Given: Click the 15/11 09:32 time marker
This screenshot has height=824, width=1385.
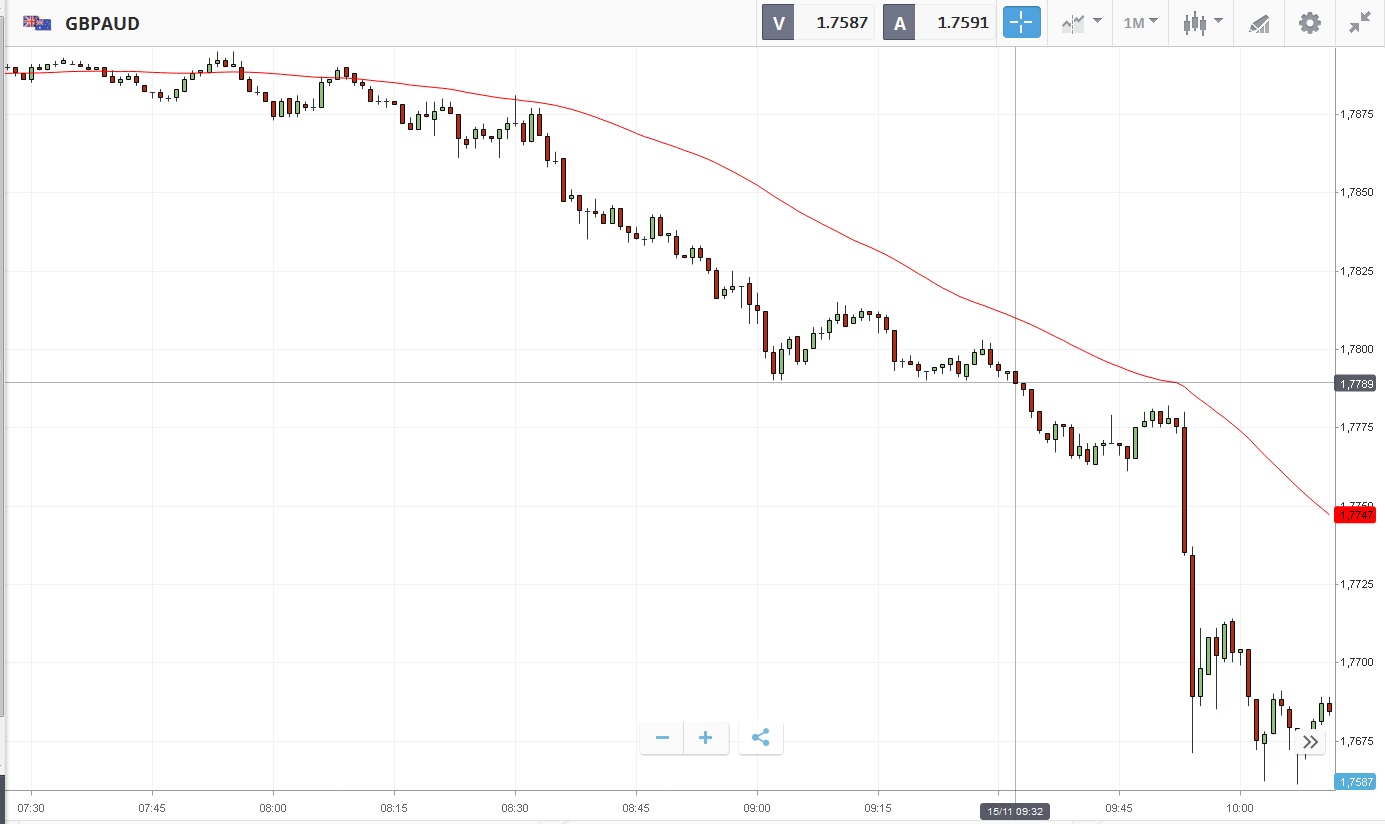Looking at the screenshot, I should 1015,811.
